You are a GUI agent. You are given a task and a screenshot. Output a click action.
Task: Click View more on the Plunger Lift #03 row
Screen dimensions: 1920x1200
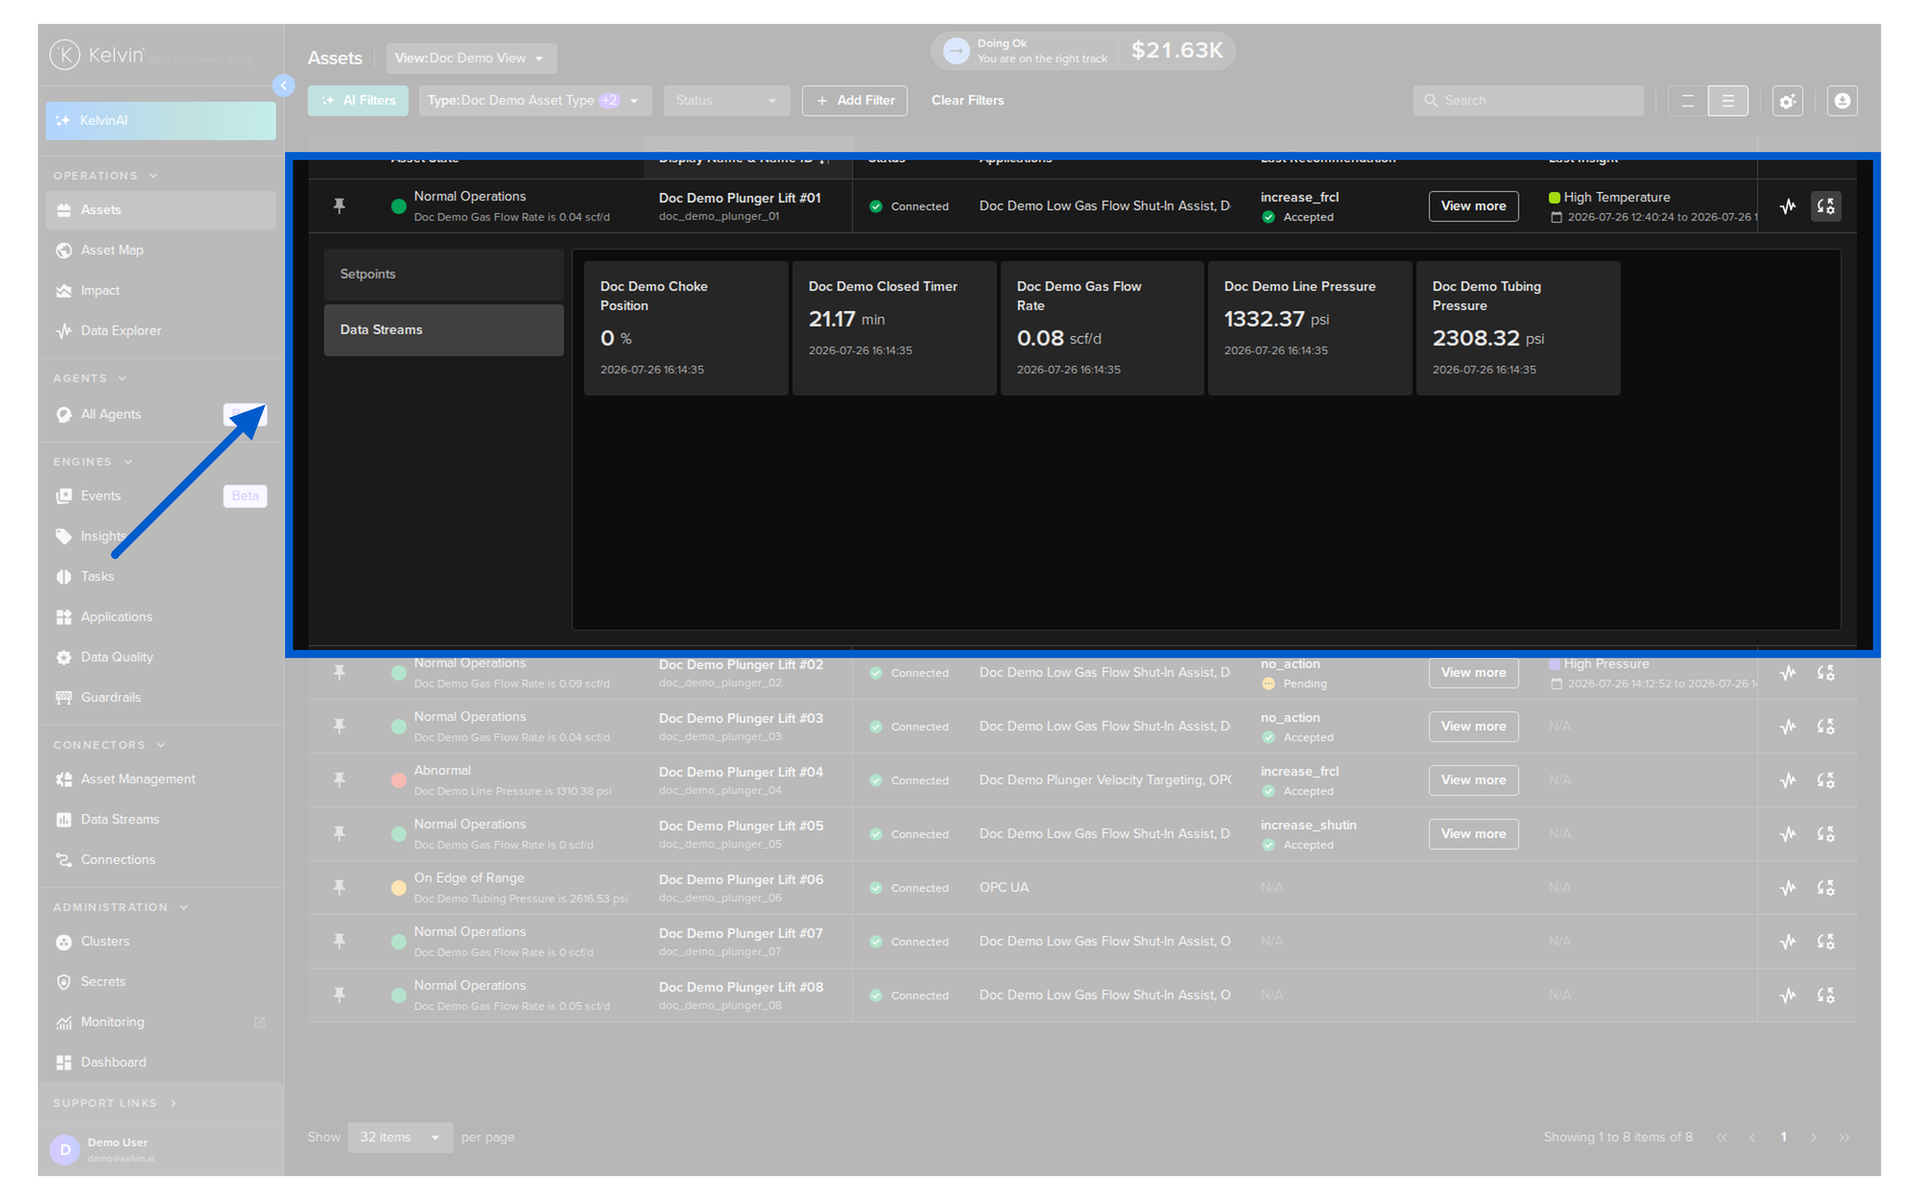pyautogui.click(x=1473, y=727)
